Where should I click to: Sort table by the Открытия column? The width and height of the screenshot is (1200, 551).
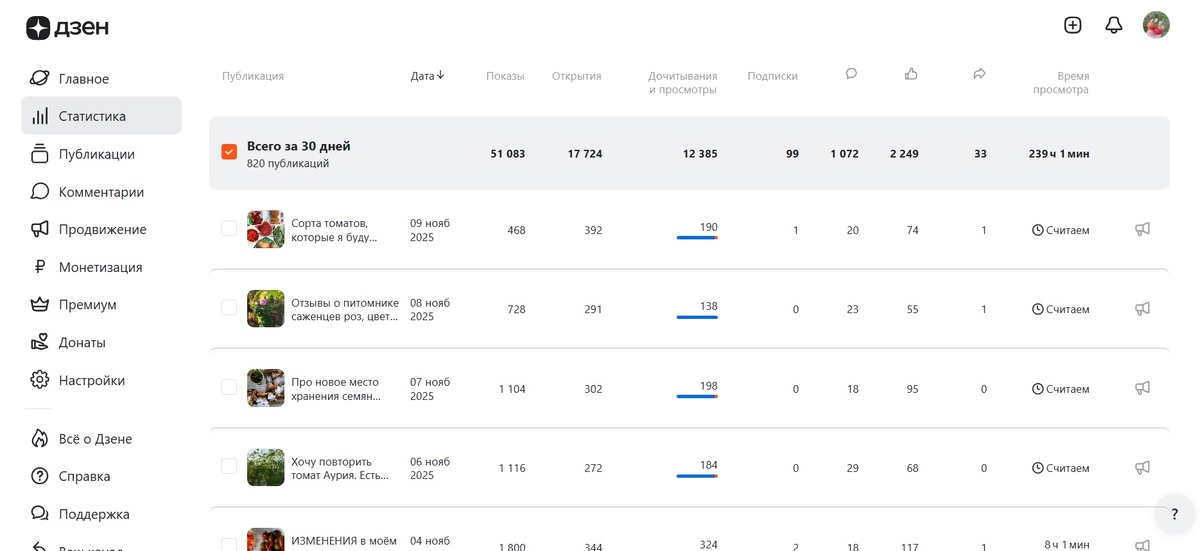tap(576, 76)
